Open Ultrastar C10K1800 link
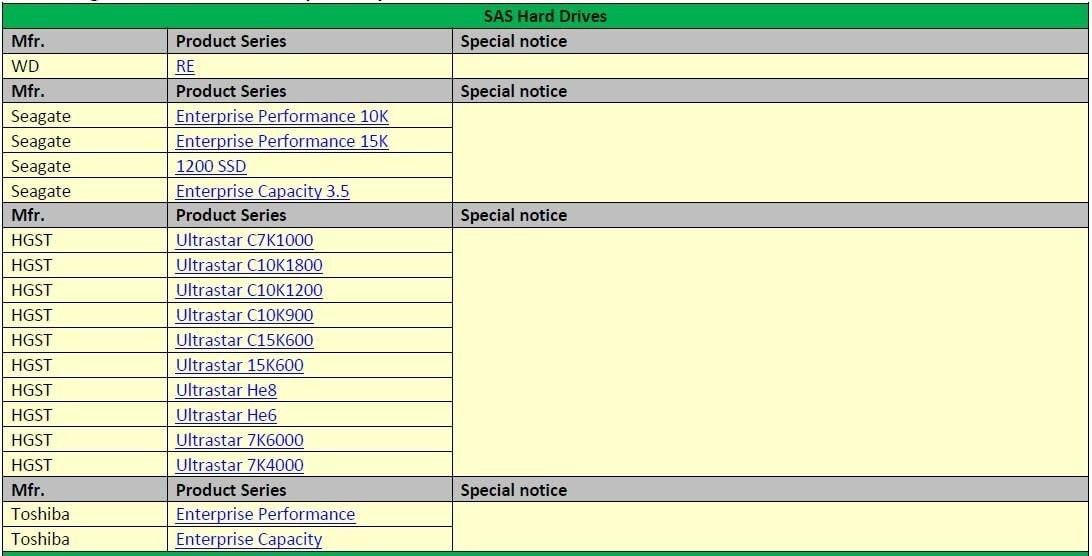This screenshot has height=556, width=1092. pyautogui.click(x=249, y=265)
